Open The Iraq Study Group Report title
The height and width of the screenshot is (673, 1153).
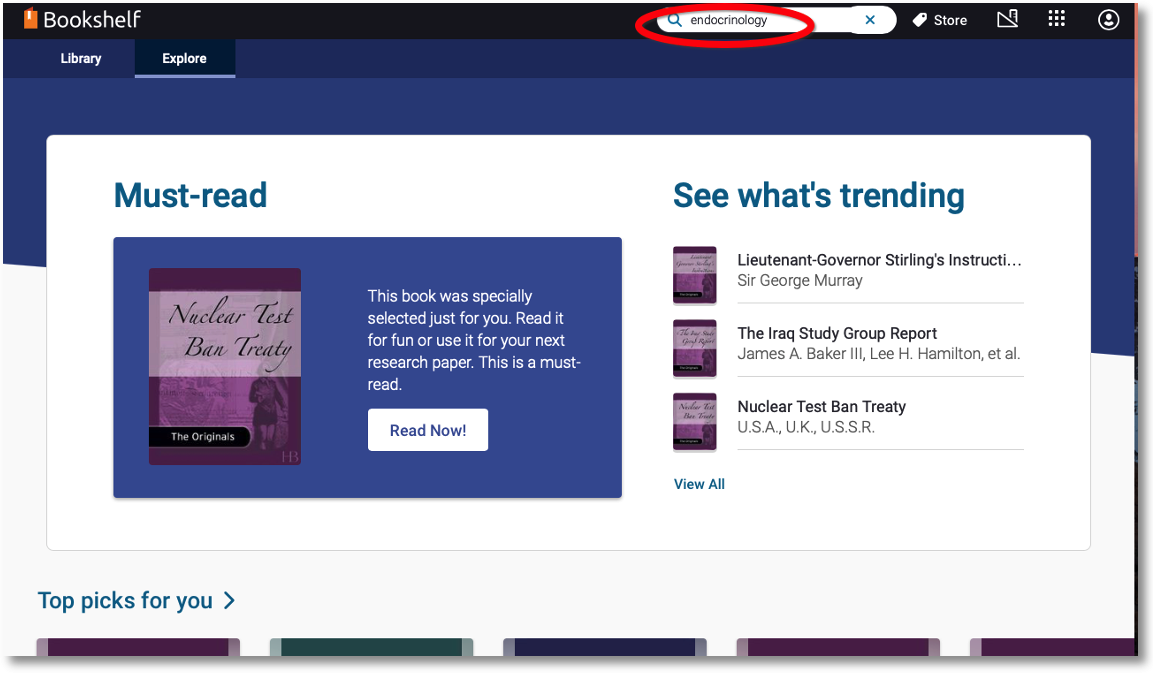coord(837,333)
